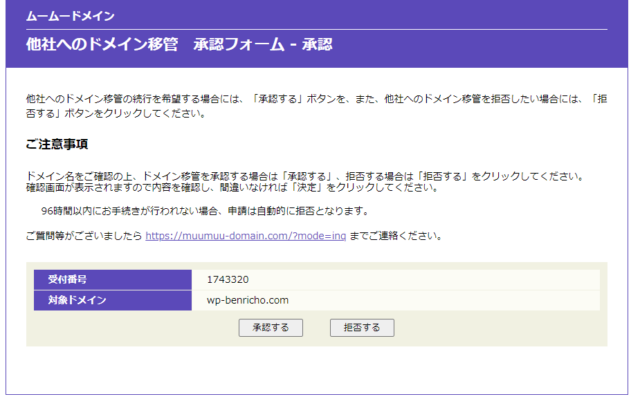This screenshot has width=640, height=408.
Task: Click the ご注意事項 heading
Action: pos(57,144)
